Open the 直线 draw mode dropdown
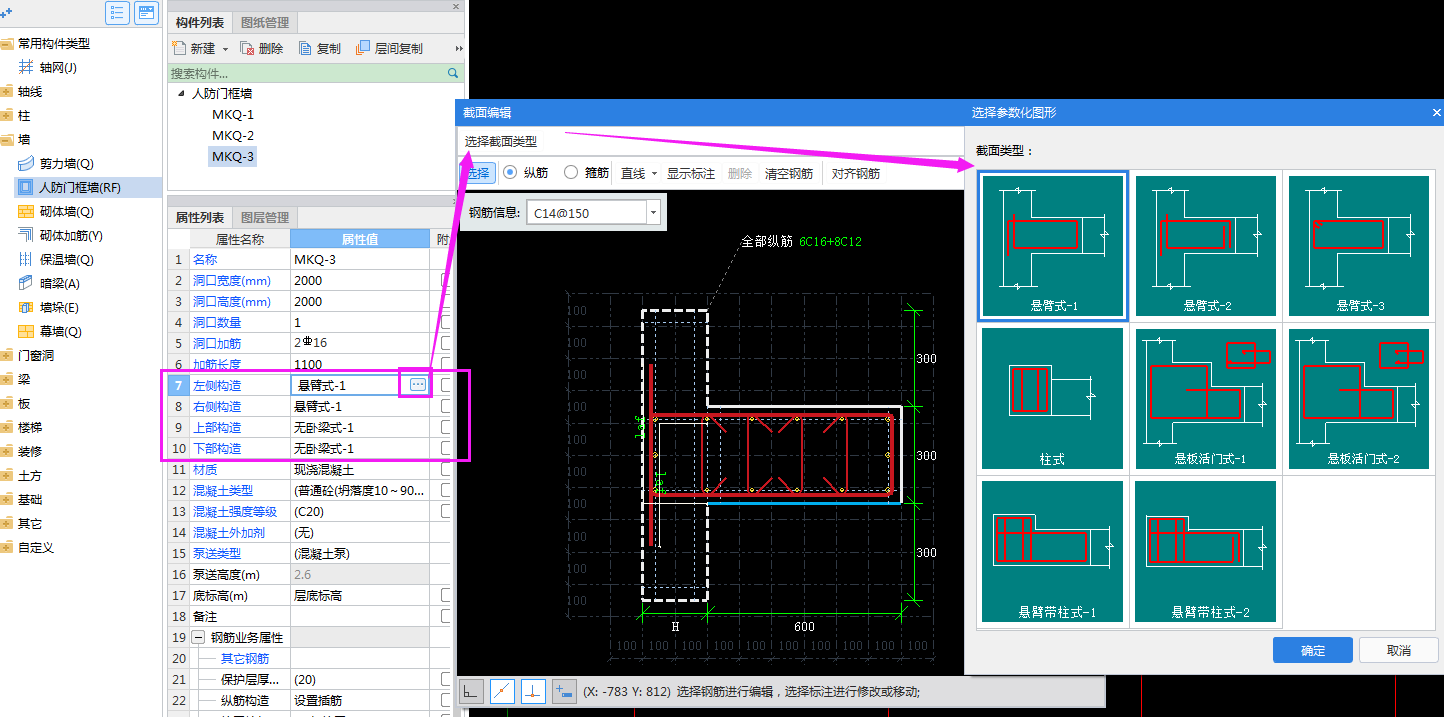This screenshot has height=717, width=1444. point(654,173)
